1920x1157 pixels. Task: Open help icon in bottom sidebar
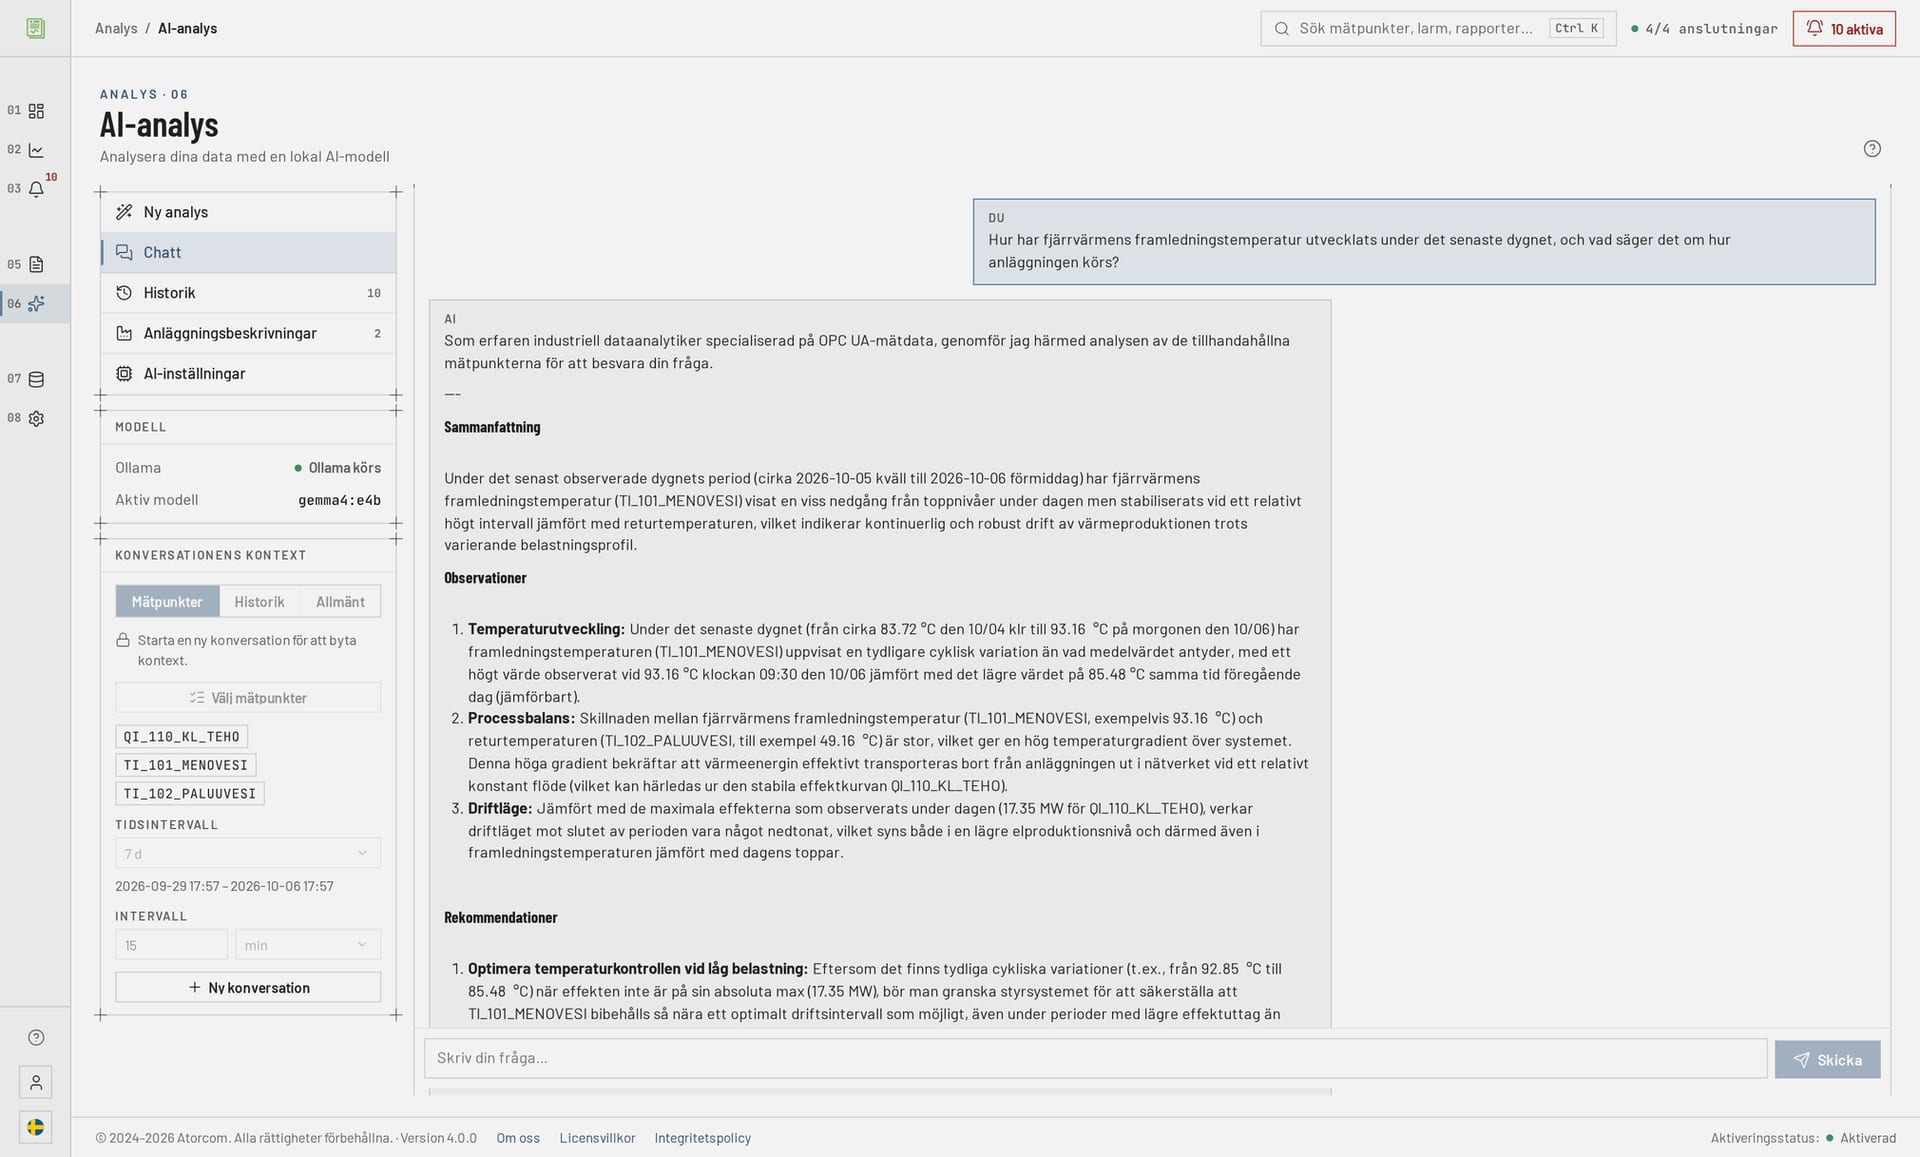coord(36,1038)
